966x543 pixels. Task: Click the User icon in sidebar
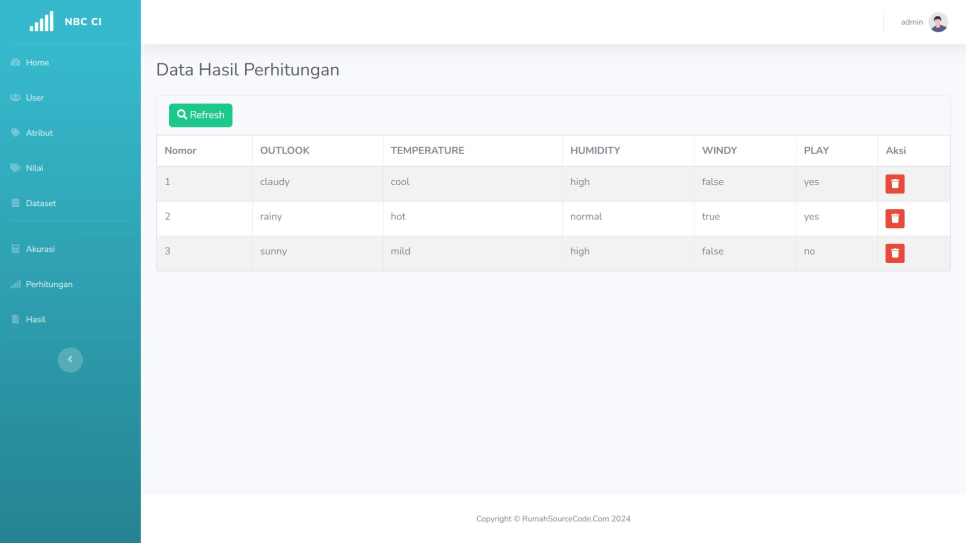[15, 98]
